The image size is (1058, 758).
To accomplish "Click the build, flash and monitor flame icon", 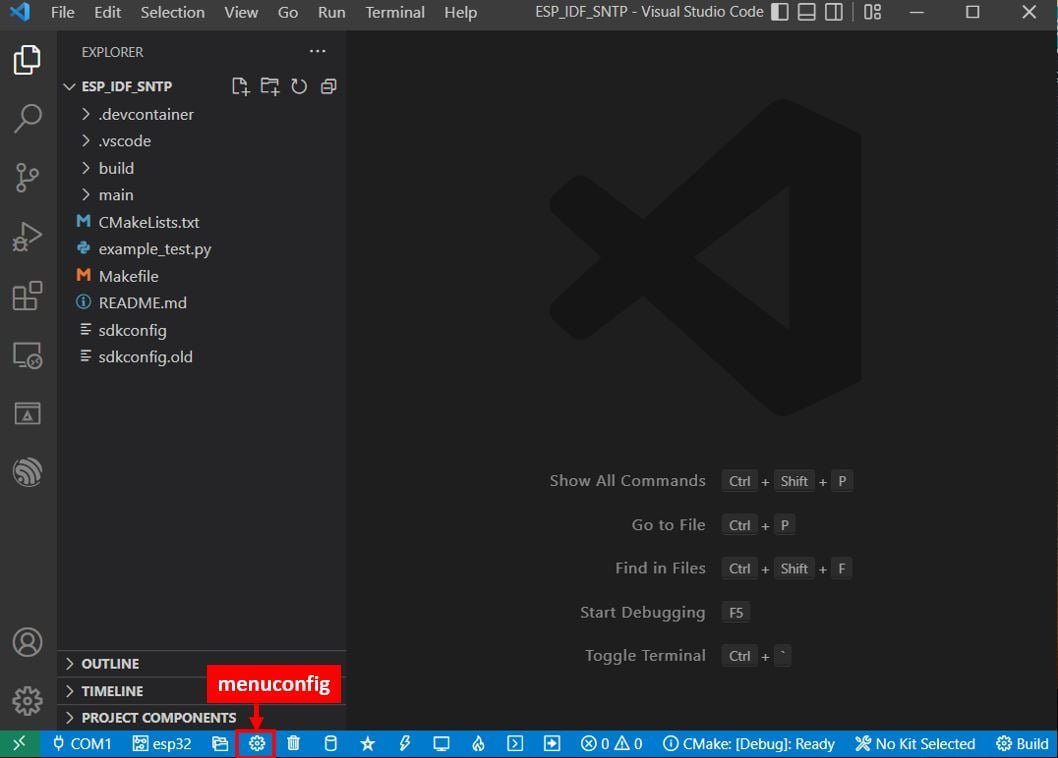I will click(478, 744).
